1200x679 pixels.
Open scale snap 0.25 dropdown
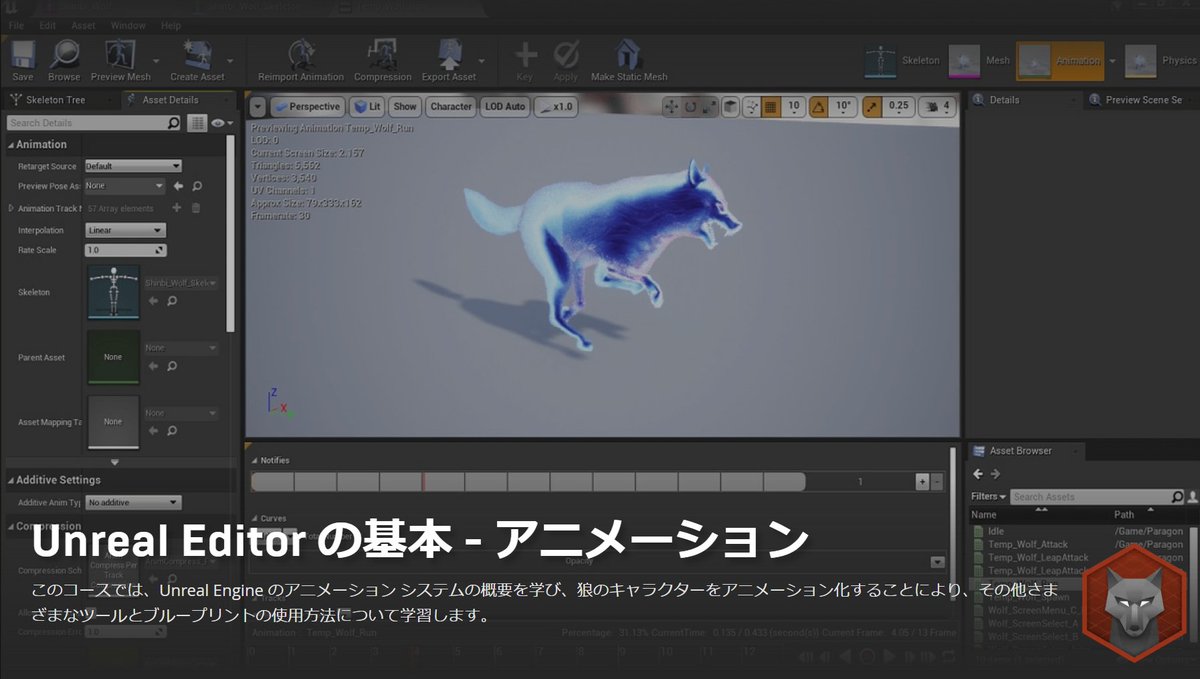(x=899, y=106)
